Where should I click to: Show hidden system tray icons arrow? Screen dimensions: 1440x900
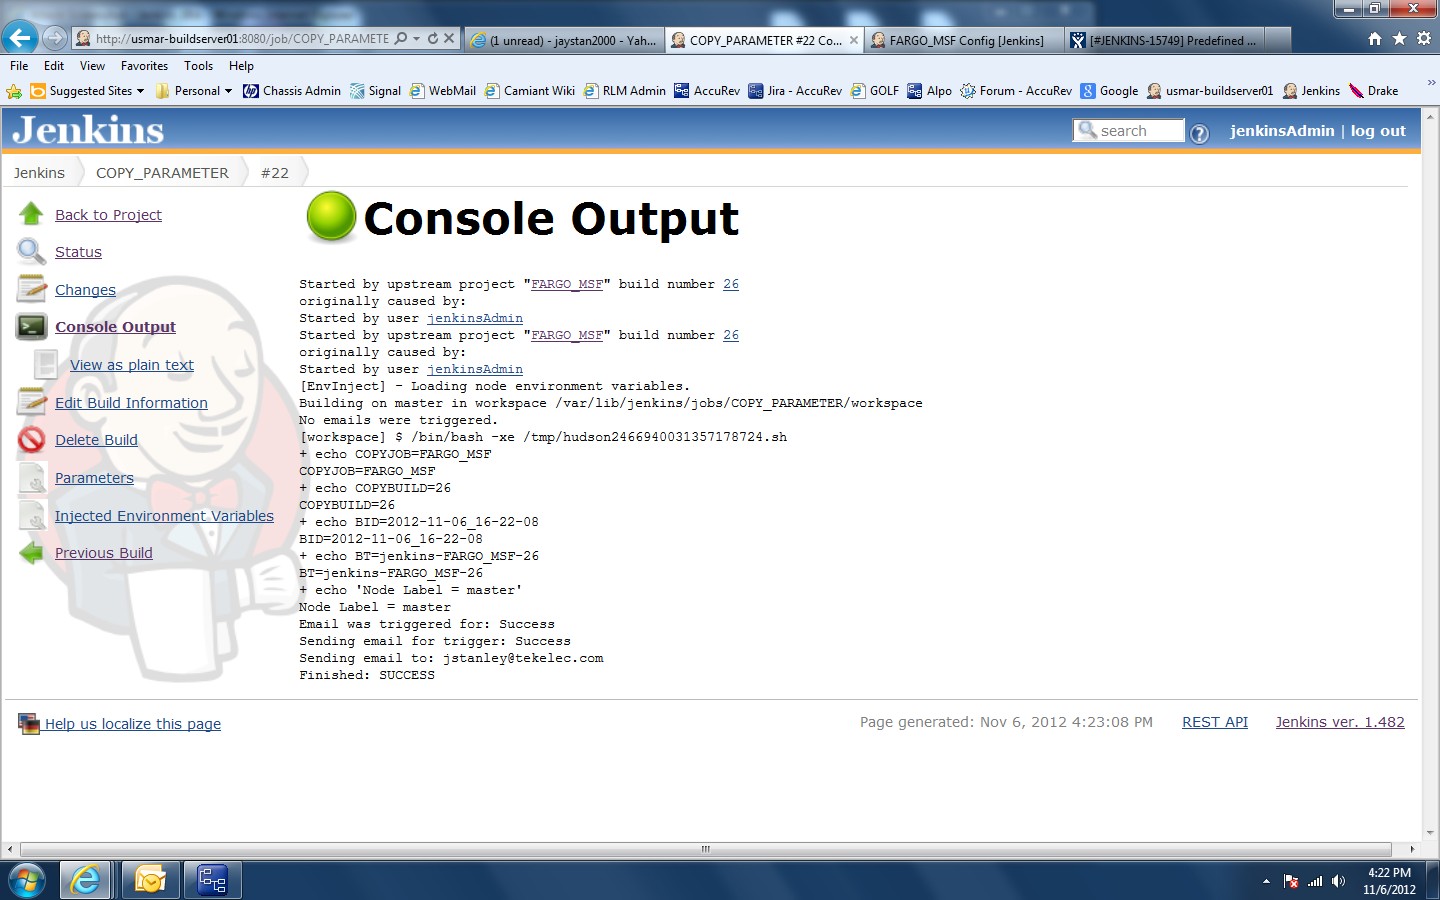(1266, 881)
